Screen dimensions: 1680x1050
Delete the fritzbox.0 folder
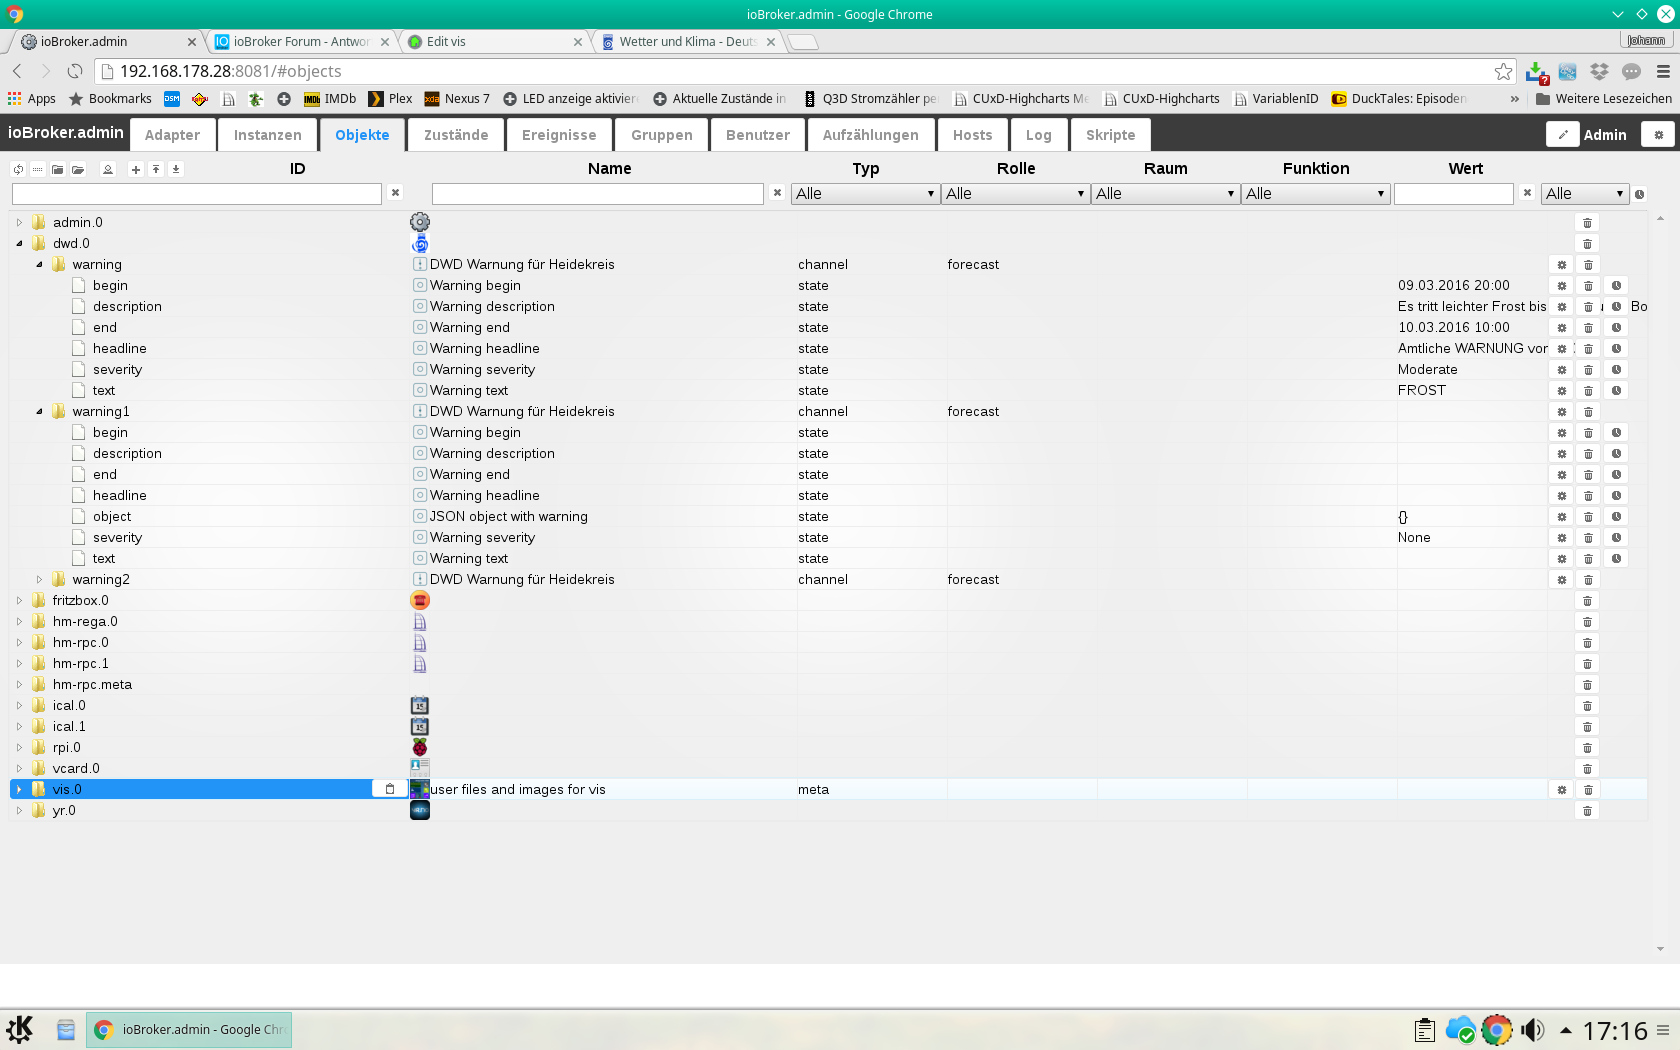[x=1587, y=601]
